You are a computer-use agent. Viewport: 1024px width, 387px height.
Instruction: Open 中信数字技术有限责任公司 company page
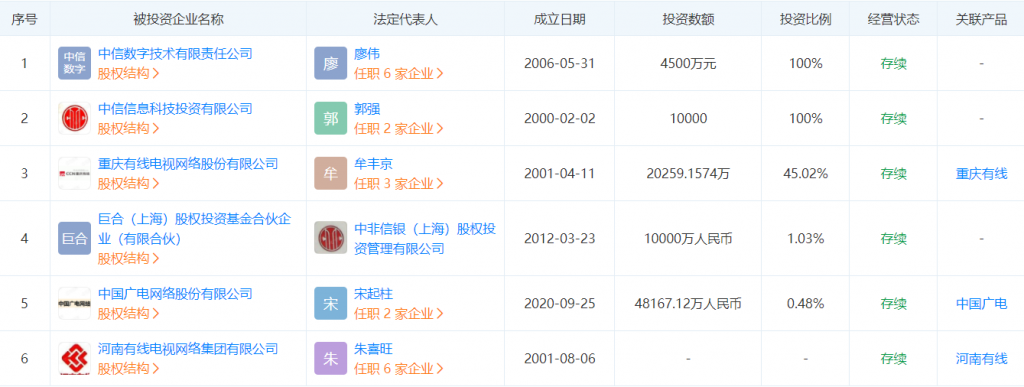click(x=175, y=54)
